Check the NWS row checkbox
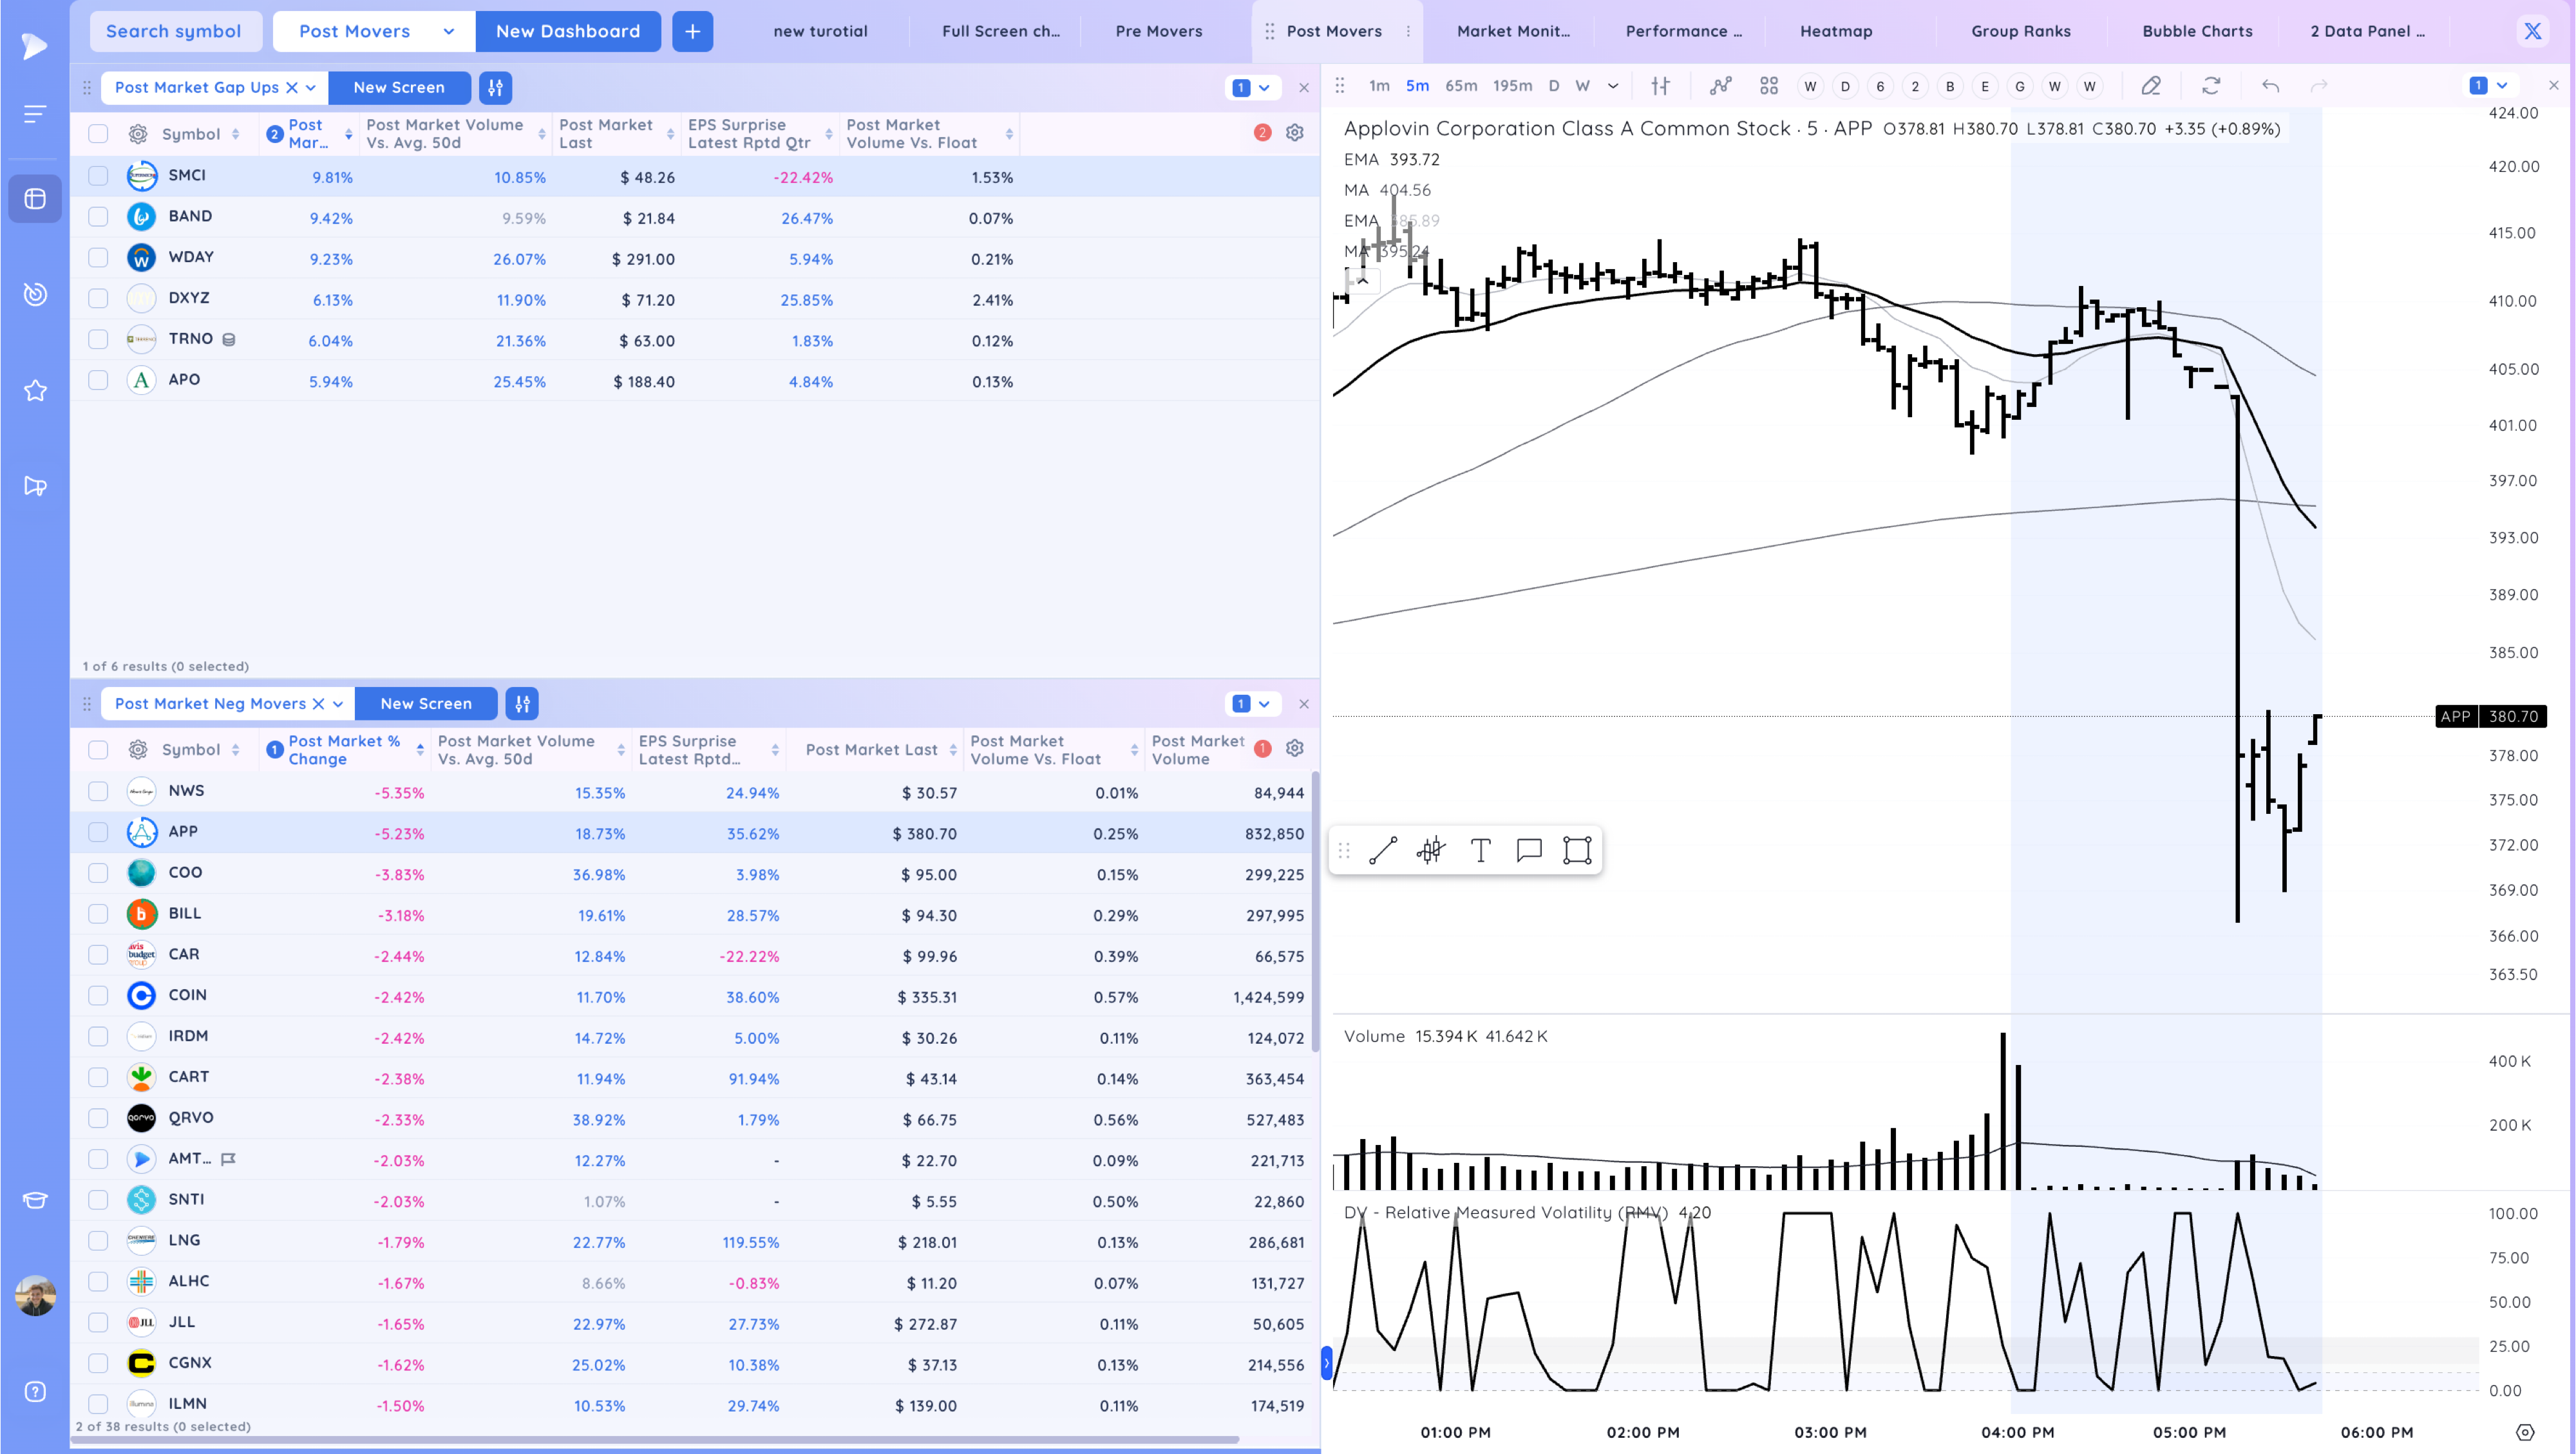The width and height of the screenshot is (2576, 1454). pos(98,792)
